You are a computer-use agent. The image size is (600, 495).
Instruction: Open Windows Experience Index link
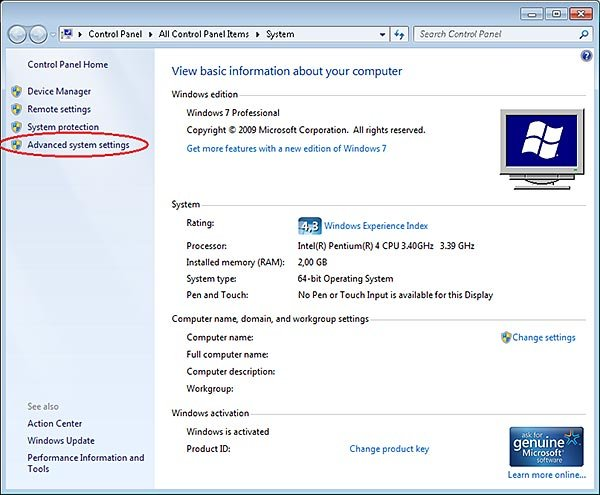click(x=376, y=226)
